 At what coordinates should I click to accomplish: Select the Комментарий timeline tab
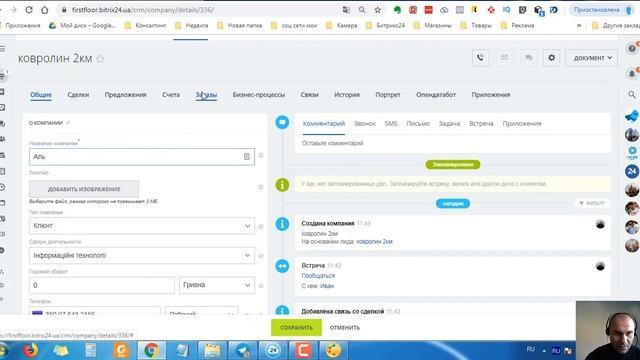coord(324,124)
